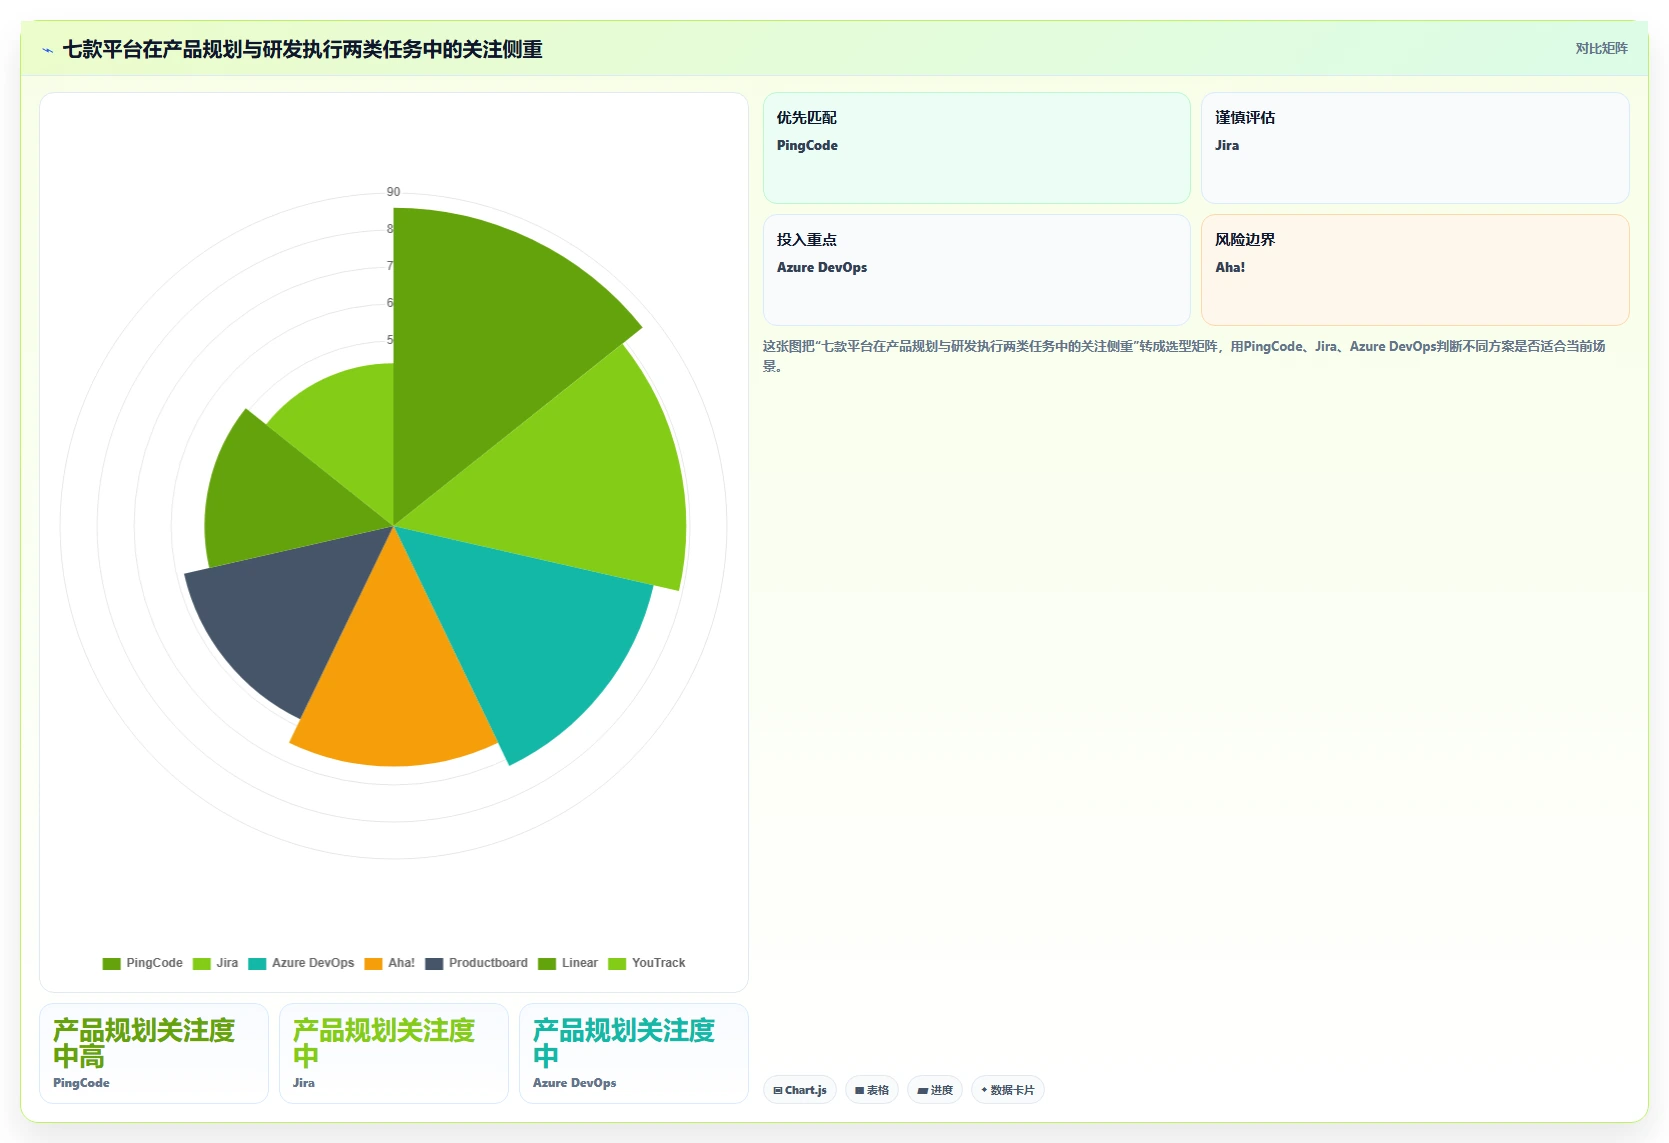Viewport: 1669px width, 1143px height.
Task: Toggle the Linear legend color box
Action: pos(547,963)
